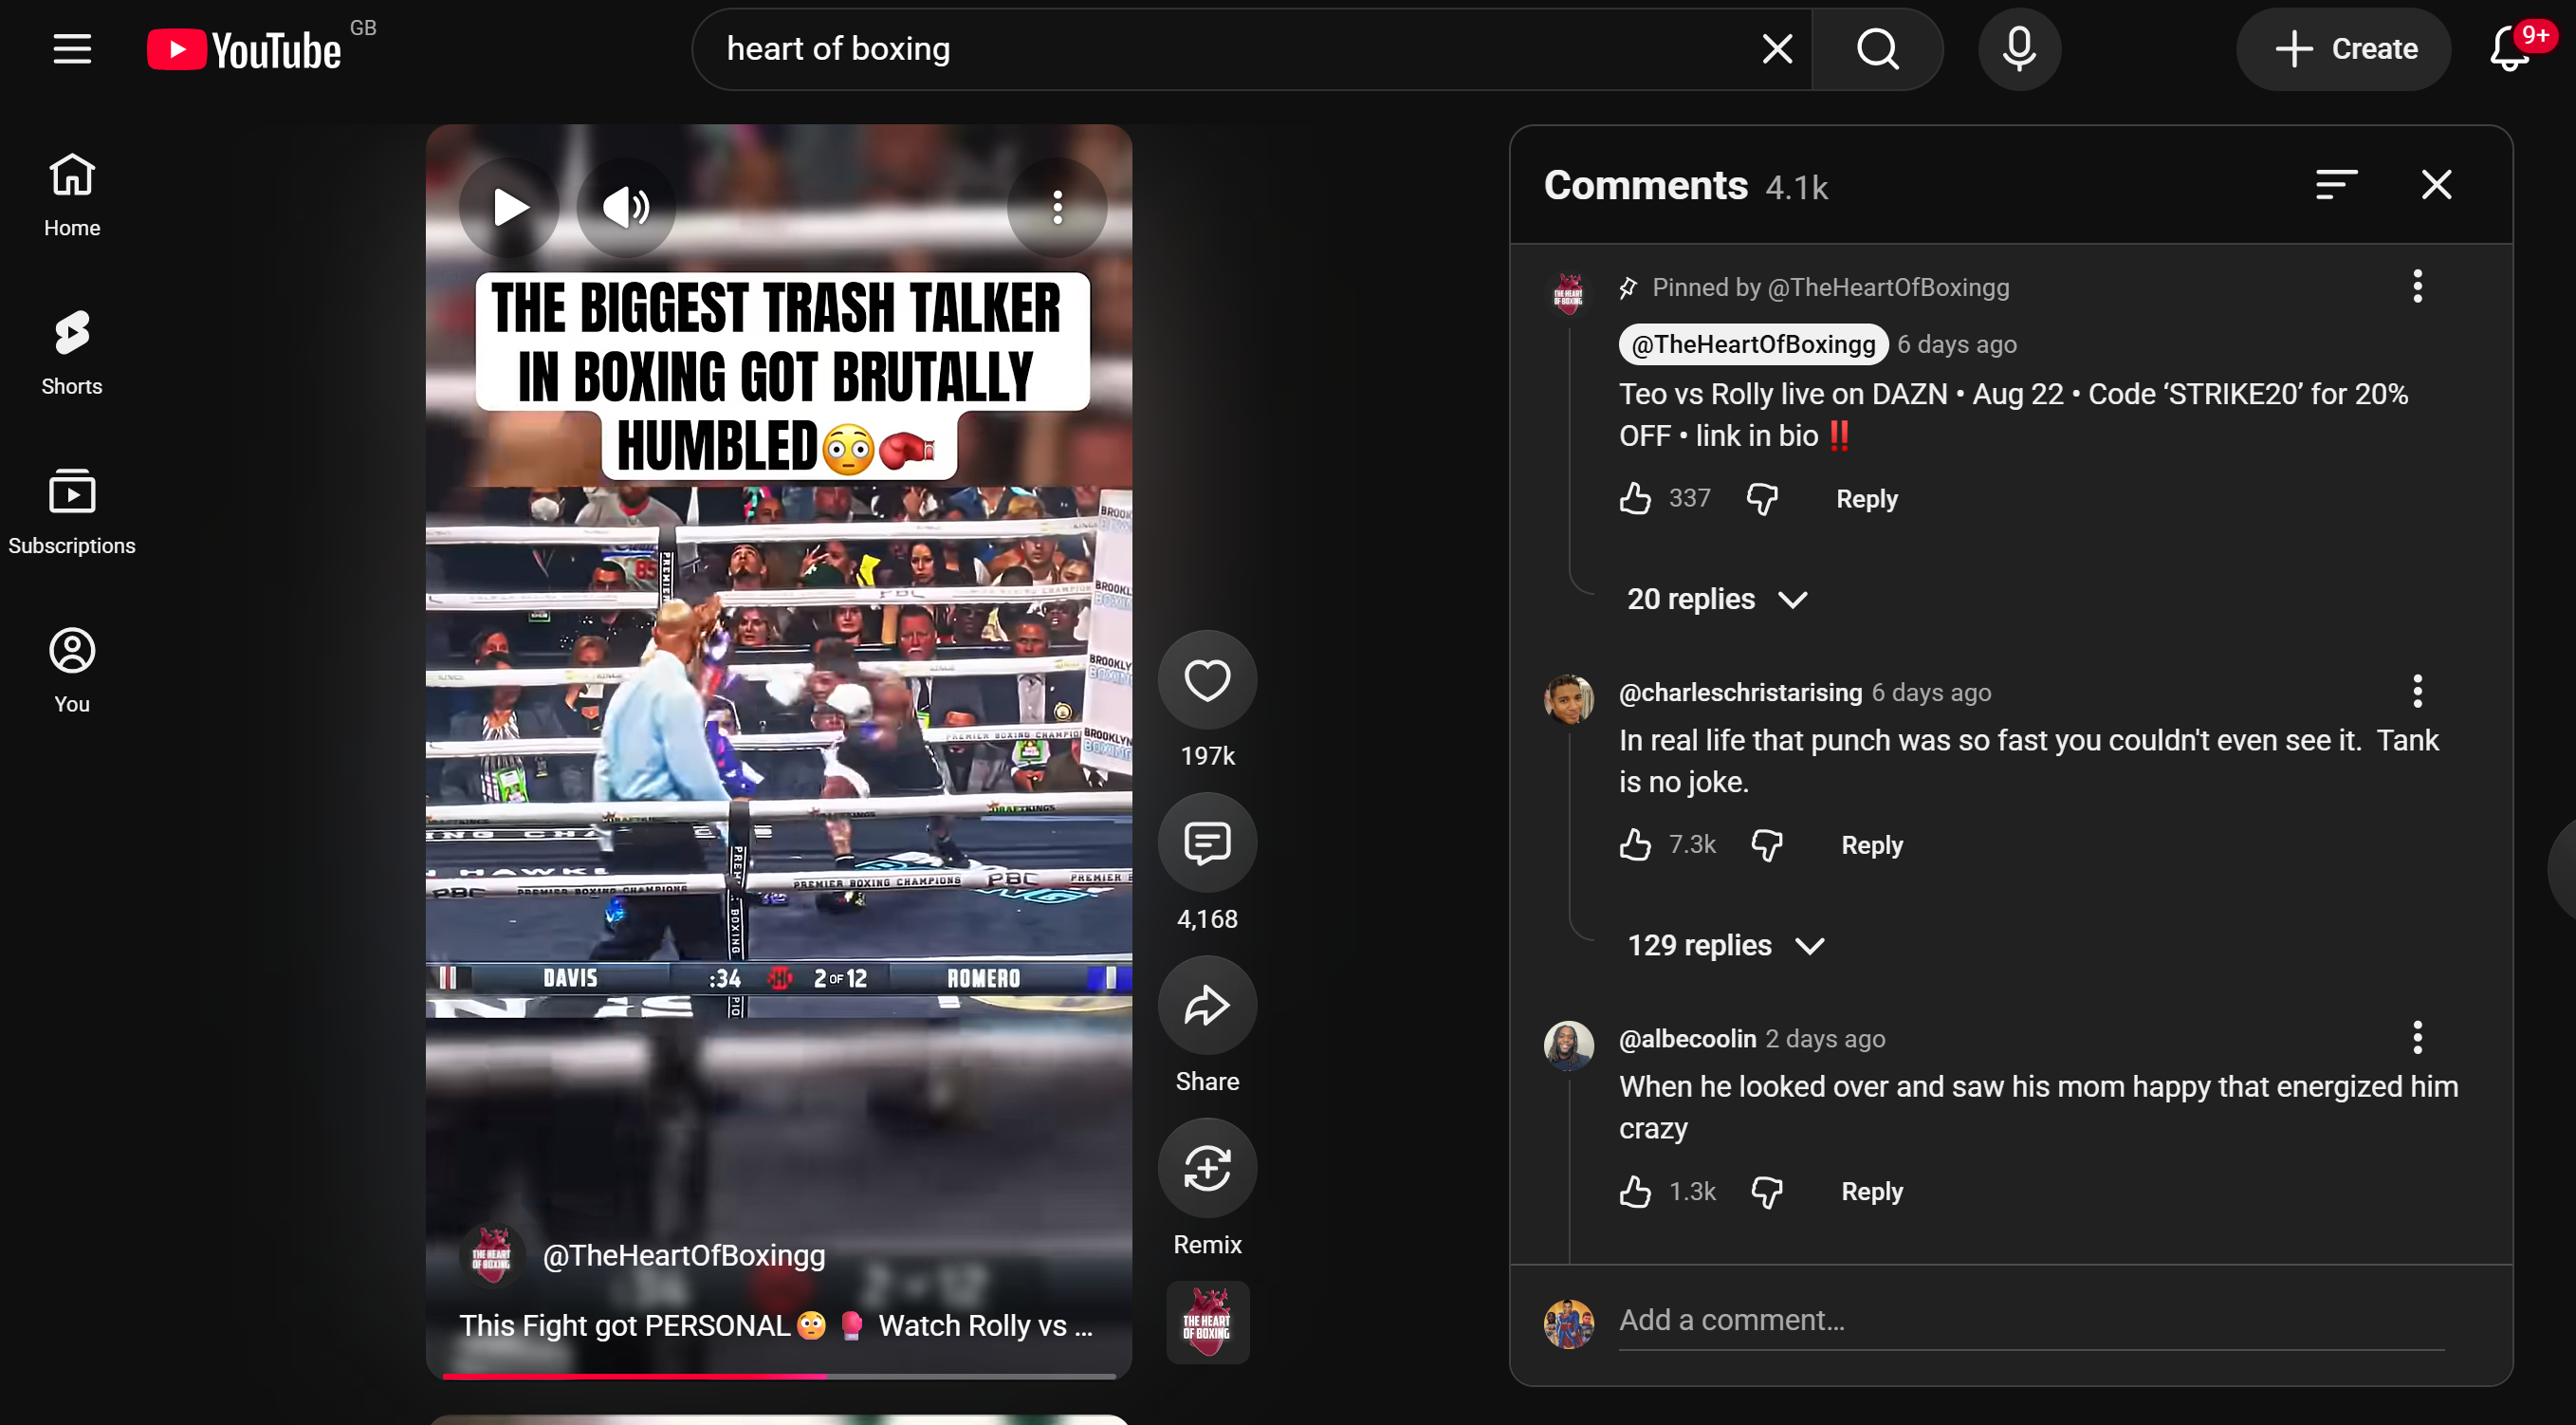Toggle the comments button showing 4,168
2576x1425 pixels.
point(1207,843)
